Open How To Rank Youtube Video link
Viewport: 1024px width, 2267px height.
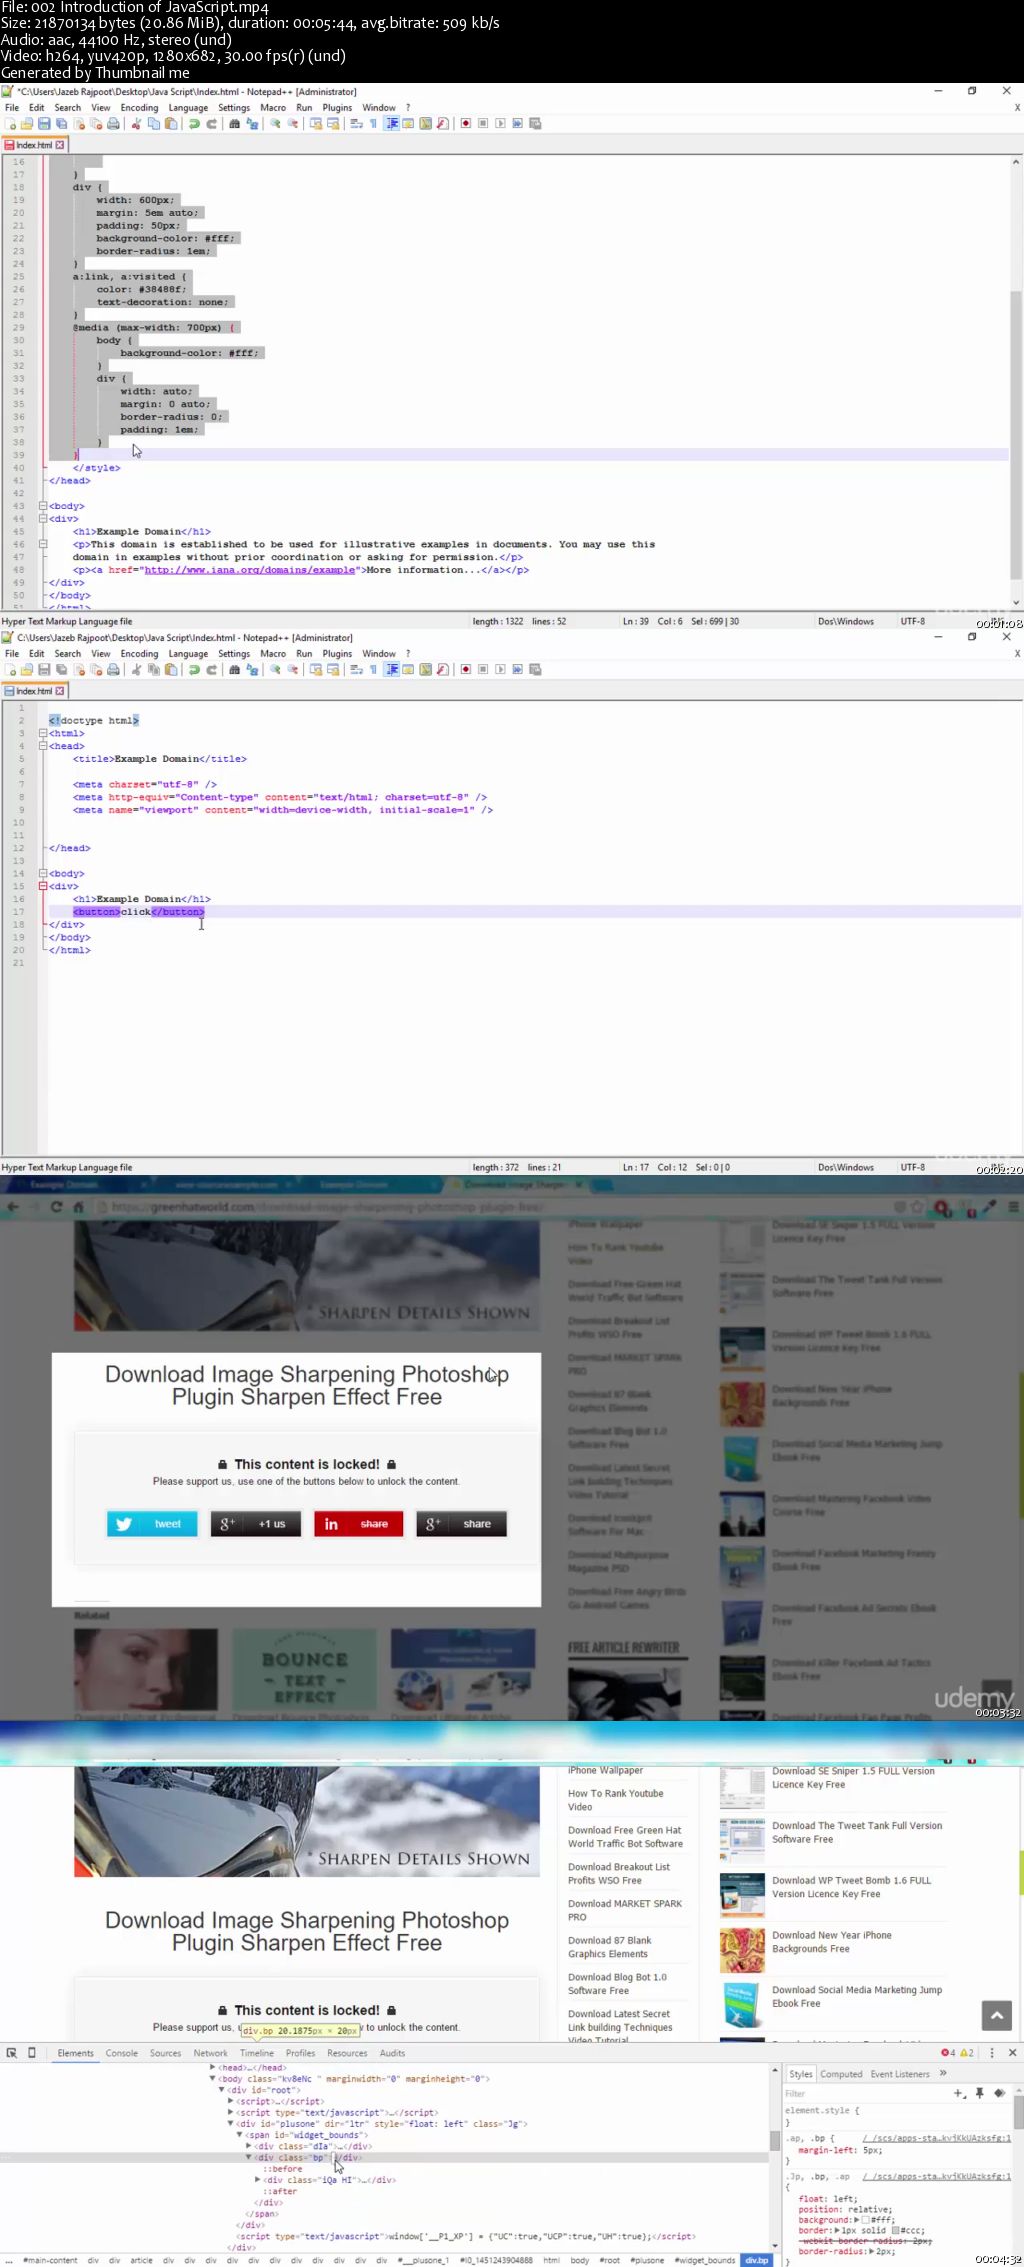pos(615,1800)
